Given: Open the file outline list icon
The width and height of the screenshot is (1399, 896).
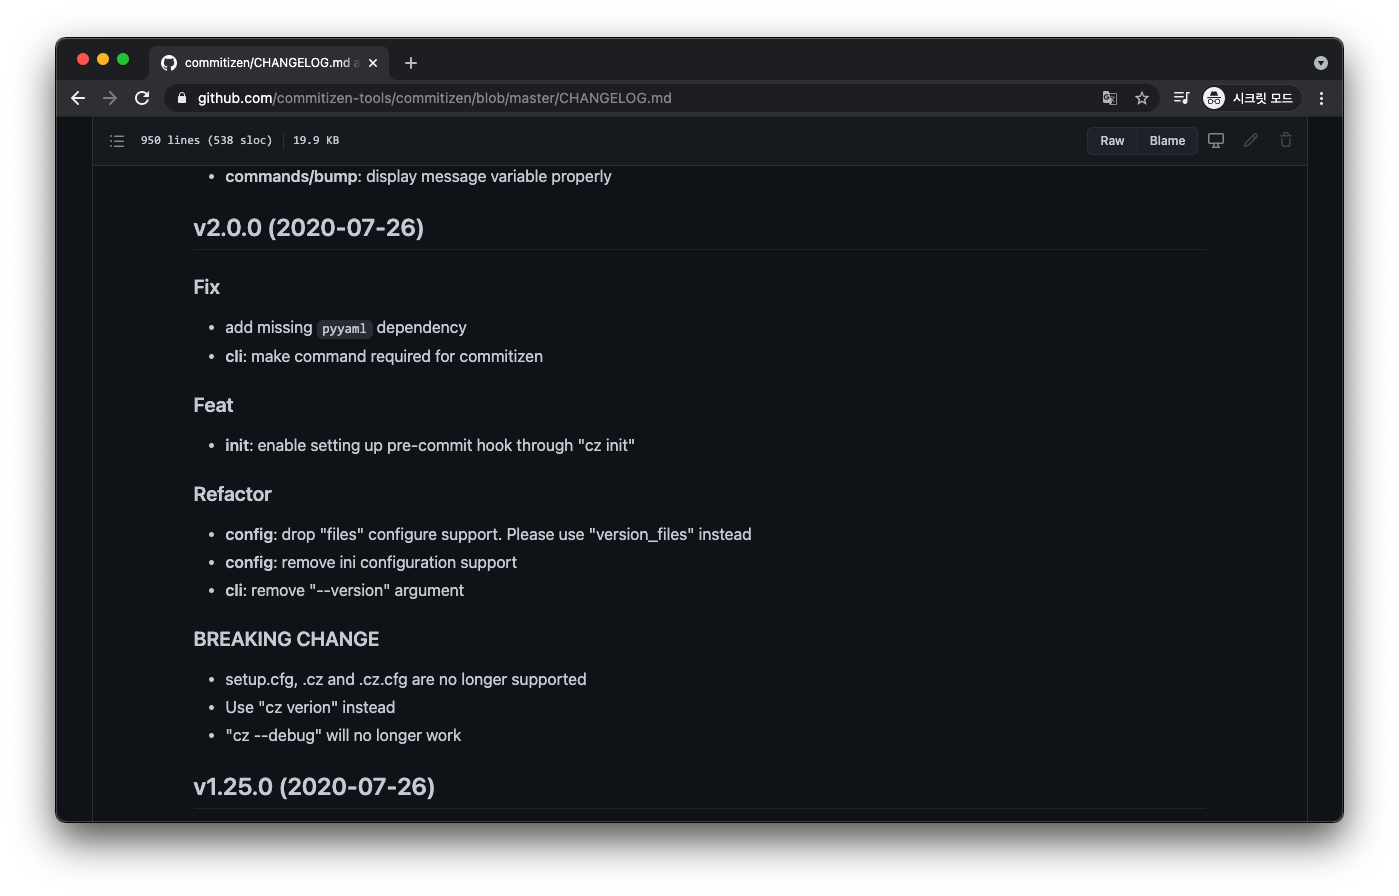Looking at the screenshot, I should (117, 141).
